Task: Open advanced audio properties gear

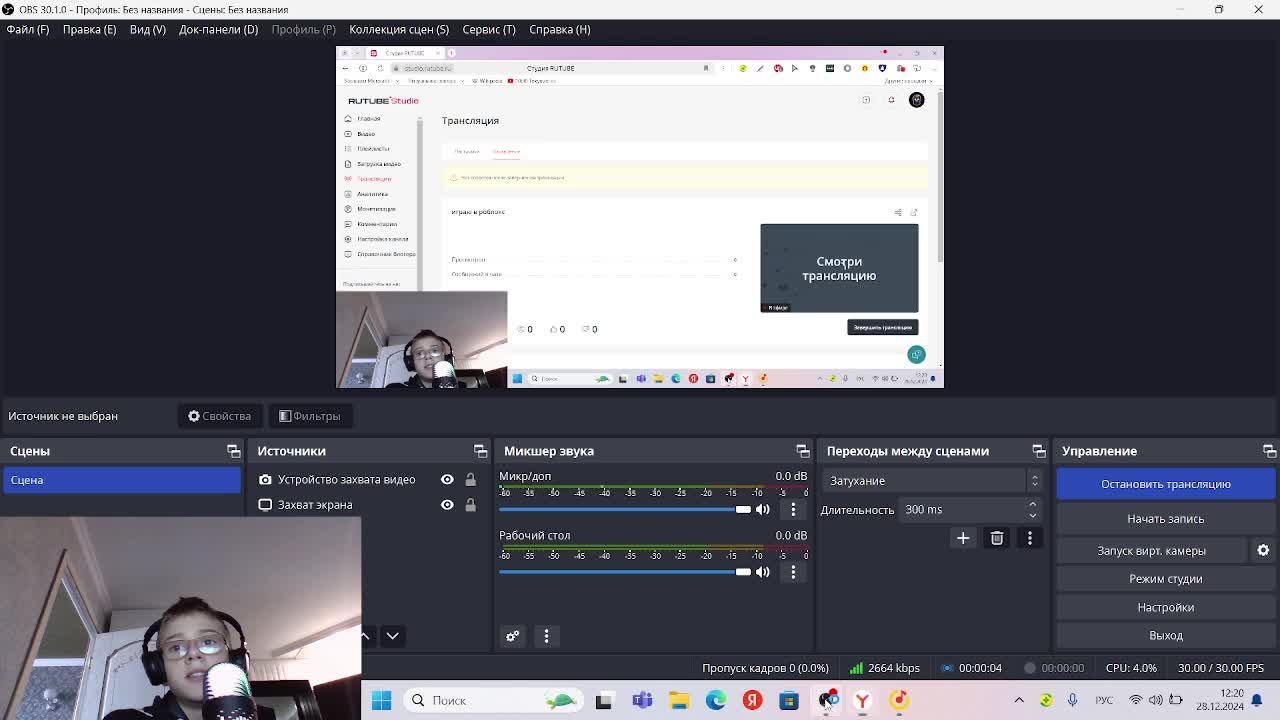Action: [513, 636]
